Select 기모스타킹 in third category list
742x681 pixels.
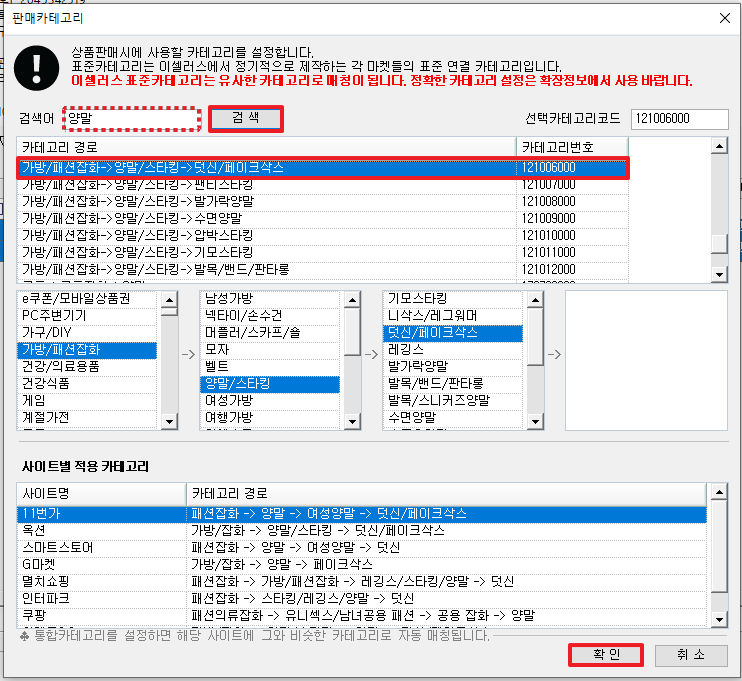click(x=453, y=299)
